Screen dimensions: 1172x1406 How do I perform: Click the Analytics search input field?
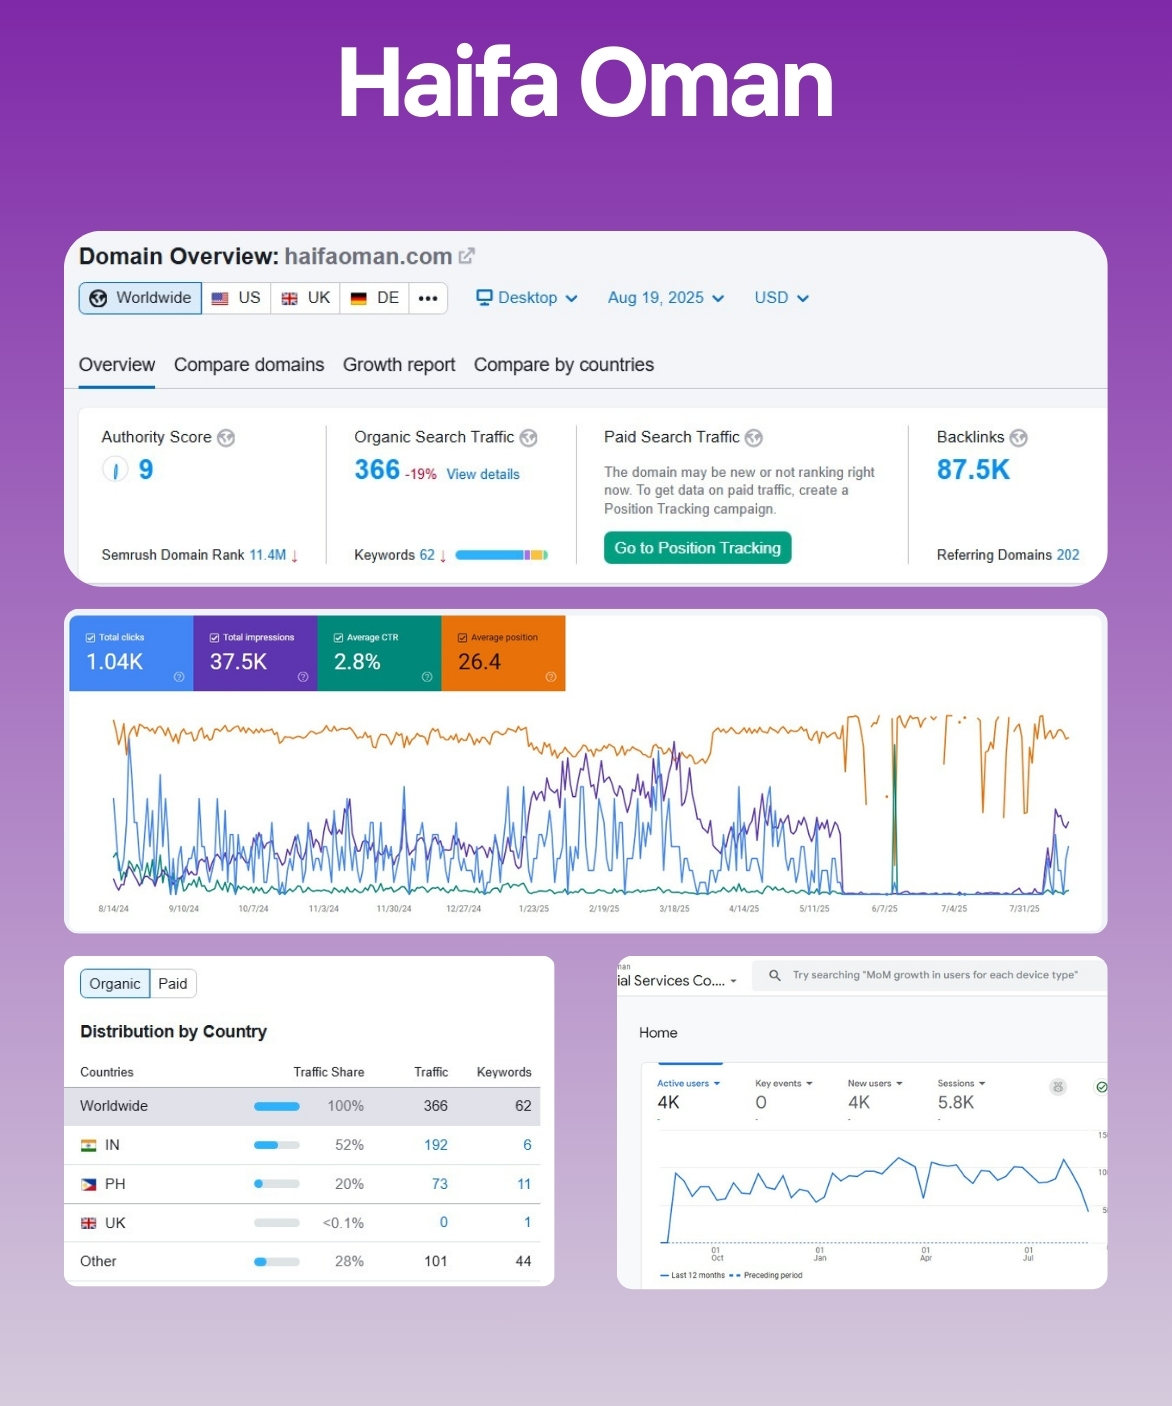[x=935, y=975]
